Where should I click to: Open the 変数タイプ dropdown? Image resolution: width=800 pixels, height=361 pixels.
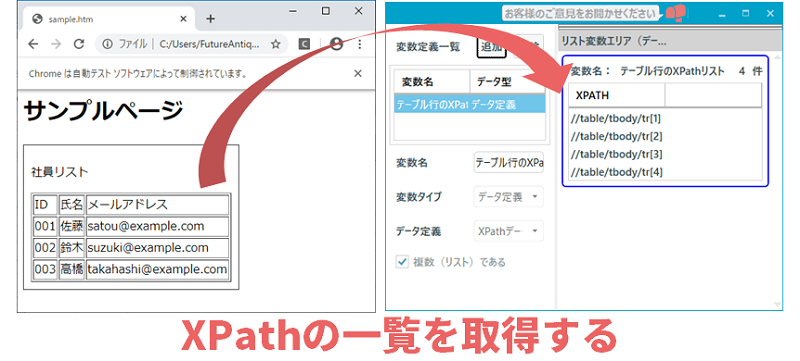coord(509,197)
